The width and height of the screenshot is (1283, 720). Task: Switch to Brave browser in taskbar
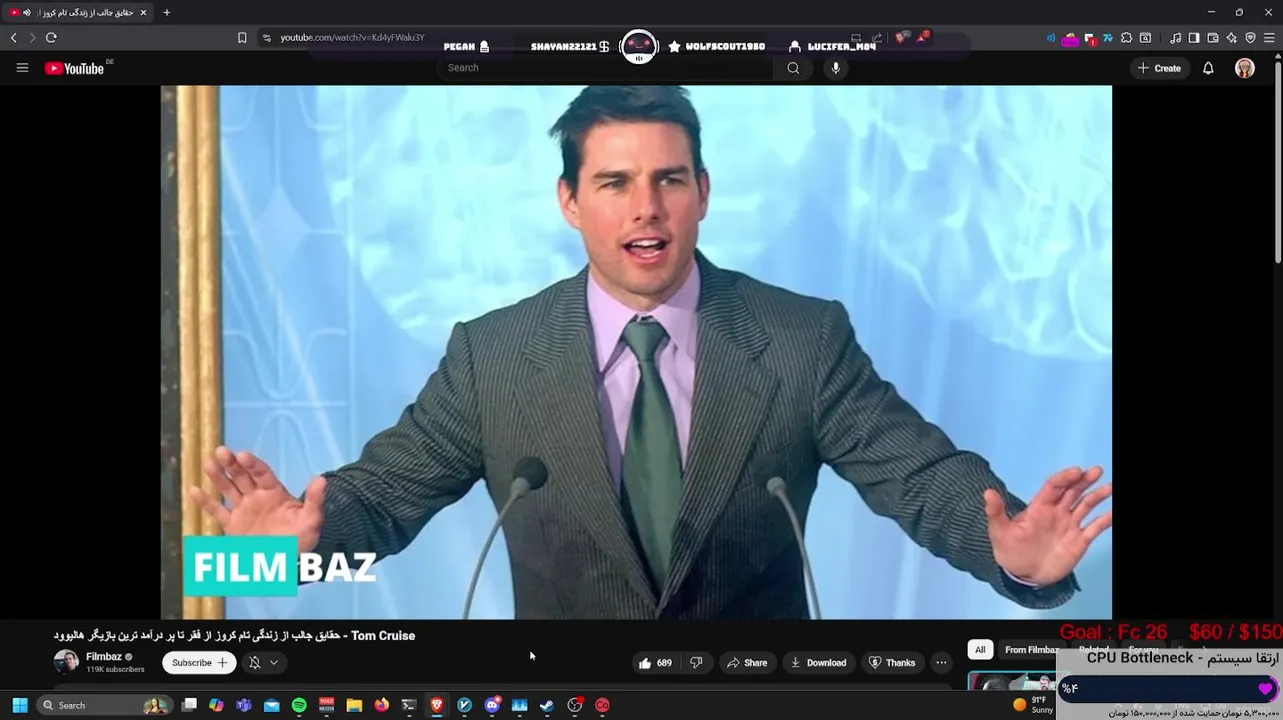click(437, 705)
